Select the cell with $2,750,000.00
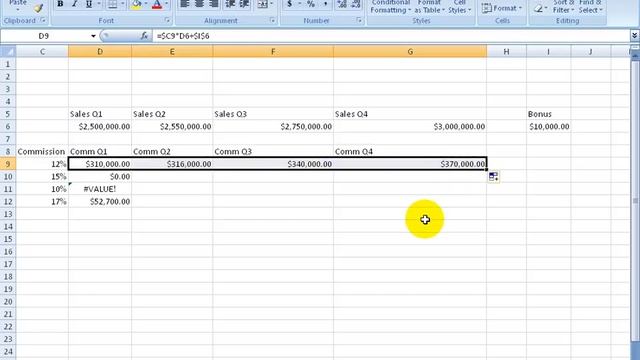Viewport: 640px width, 360px height. coord(273,127)
